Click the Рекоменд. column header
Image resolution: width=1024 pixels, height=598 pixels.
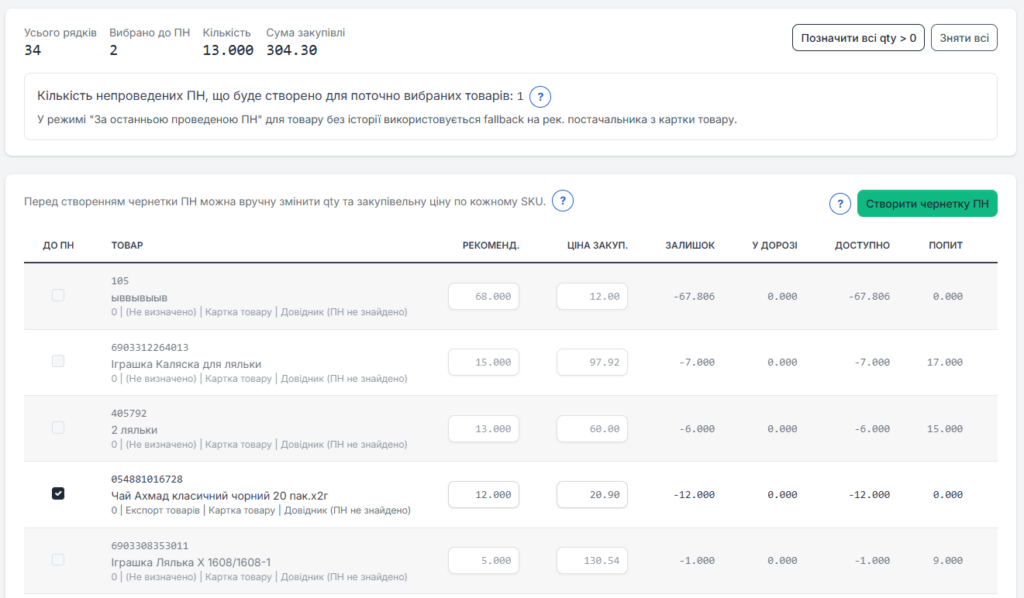click(490, 245)
